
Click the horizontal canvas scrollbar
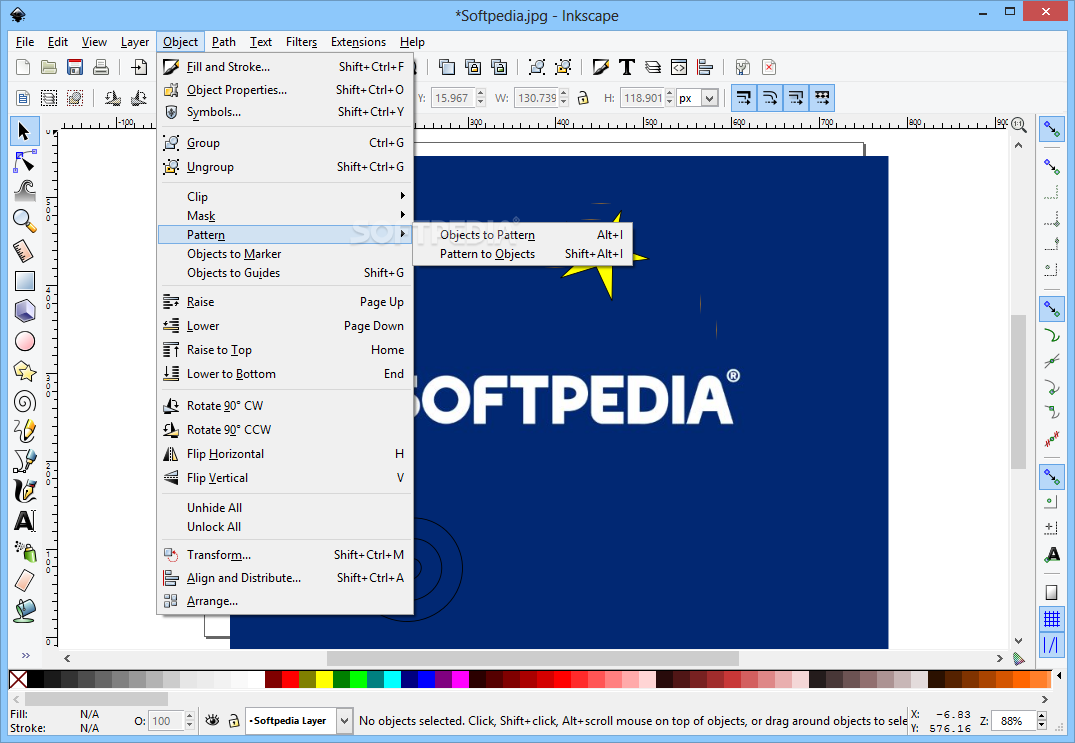click(533, 658)
